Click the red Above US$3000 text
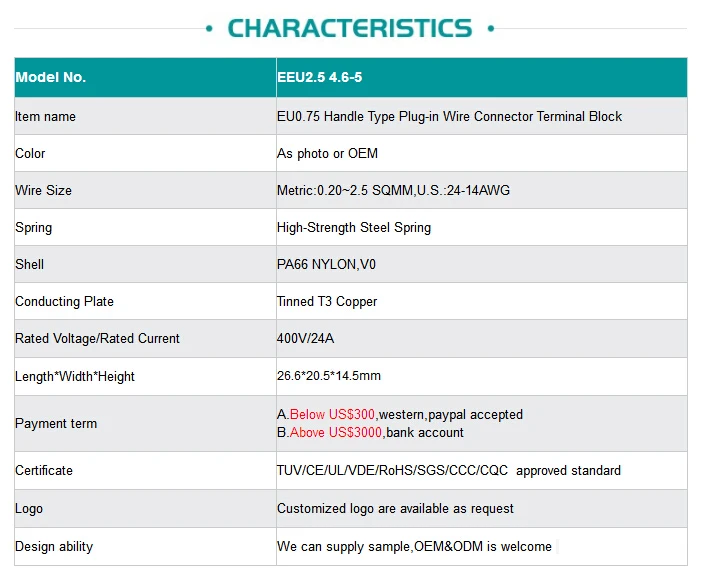The width and height of the screenshot is (705, 578). [x=336, y=432]
